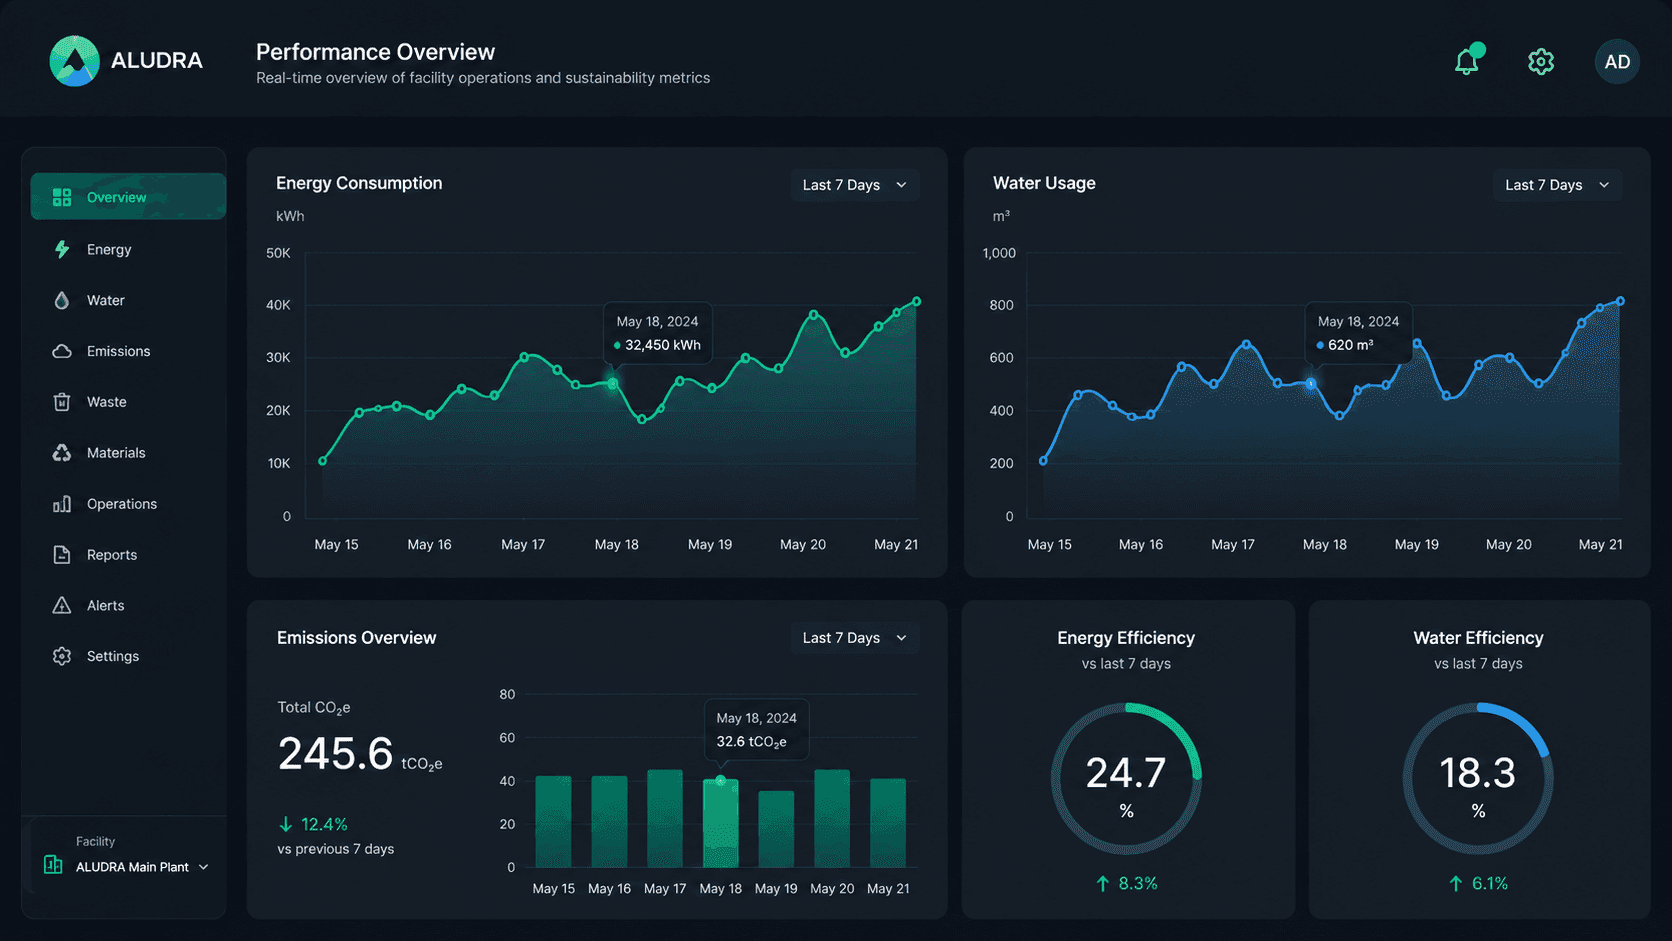Click the ALUDRA brand name text
The image size is (1672, 941).
(157, 61)
